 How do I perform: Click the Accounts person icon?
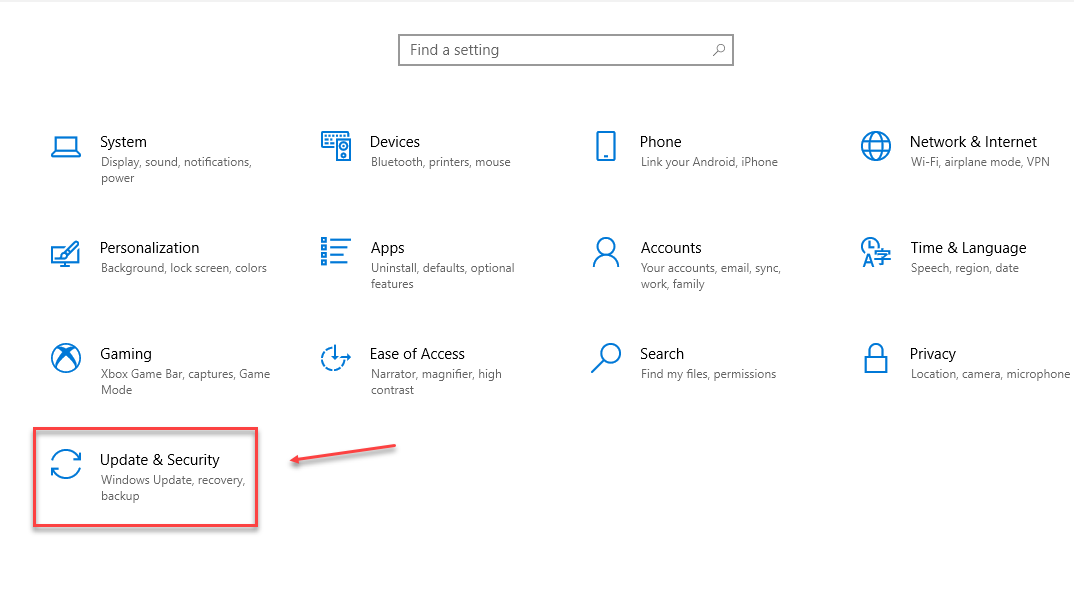point(605,252)
